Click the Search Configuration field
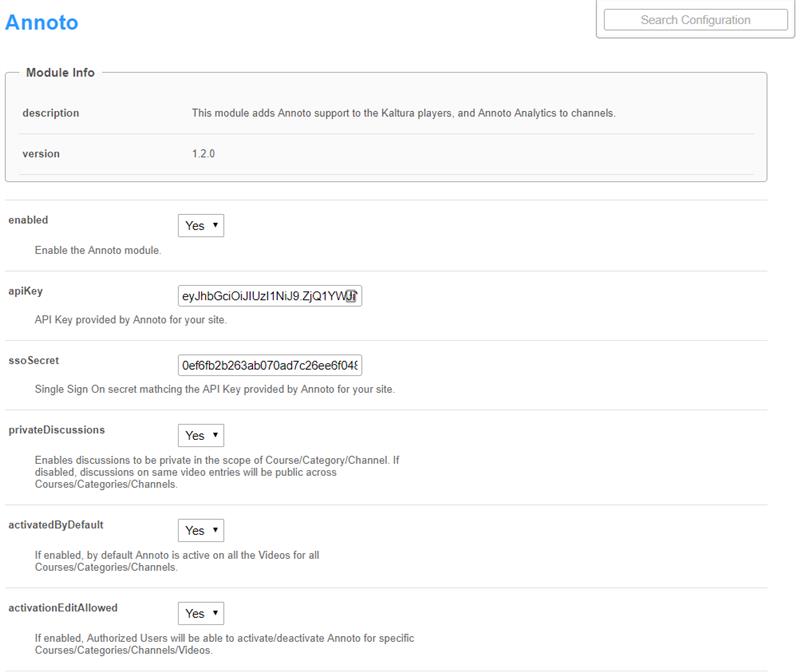The width and height of the screenshot is (800, 672). coord(695,20)
